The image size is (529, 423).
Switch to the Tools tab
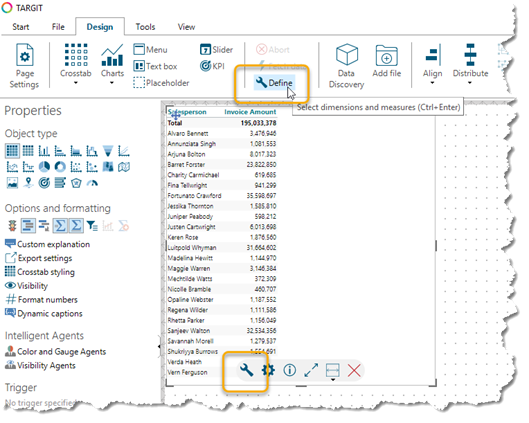(x=145, y=27)
